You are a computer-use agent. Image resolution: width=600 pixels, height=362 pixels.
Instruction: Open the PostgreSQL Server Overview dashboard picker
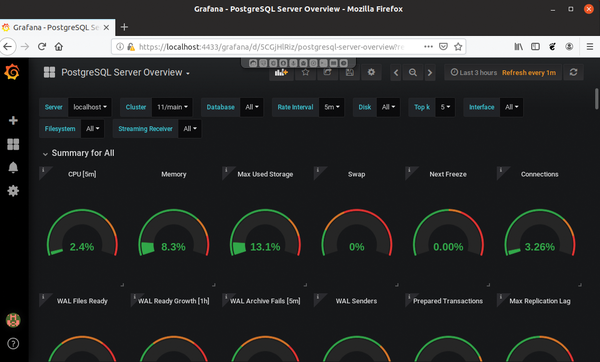[126, 72]
